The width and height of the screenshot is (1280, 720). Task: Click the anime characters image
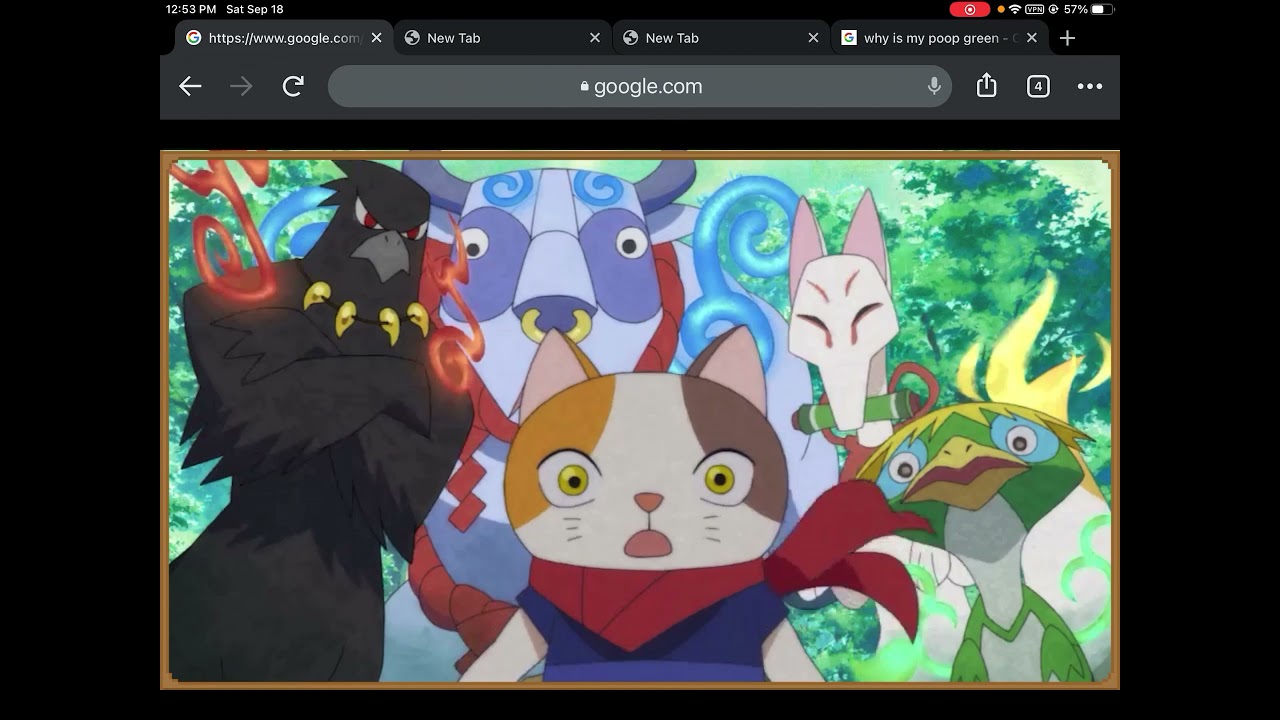[x=640, y=420]
